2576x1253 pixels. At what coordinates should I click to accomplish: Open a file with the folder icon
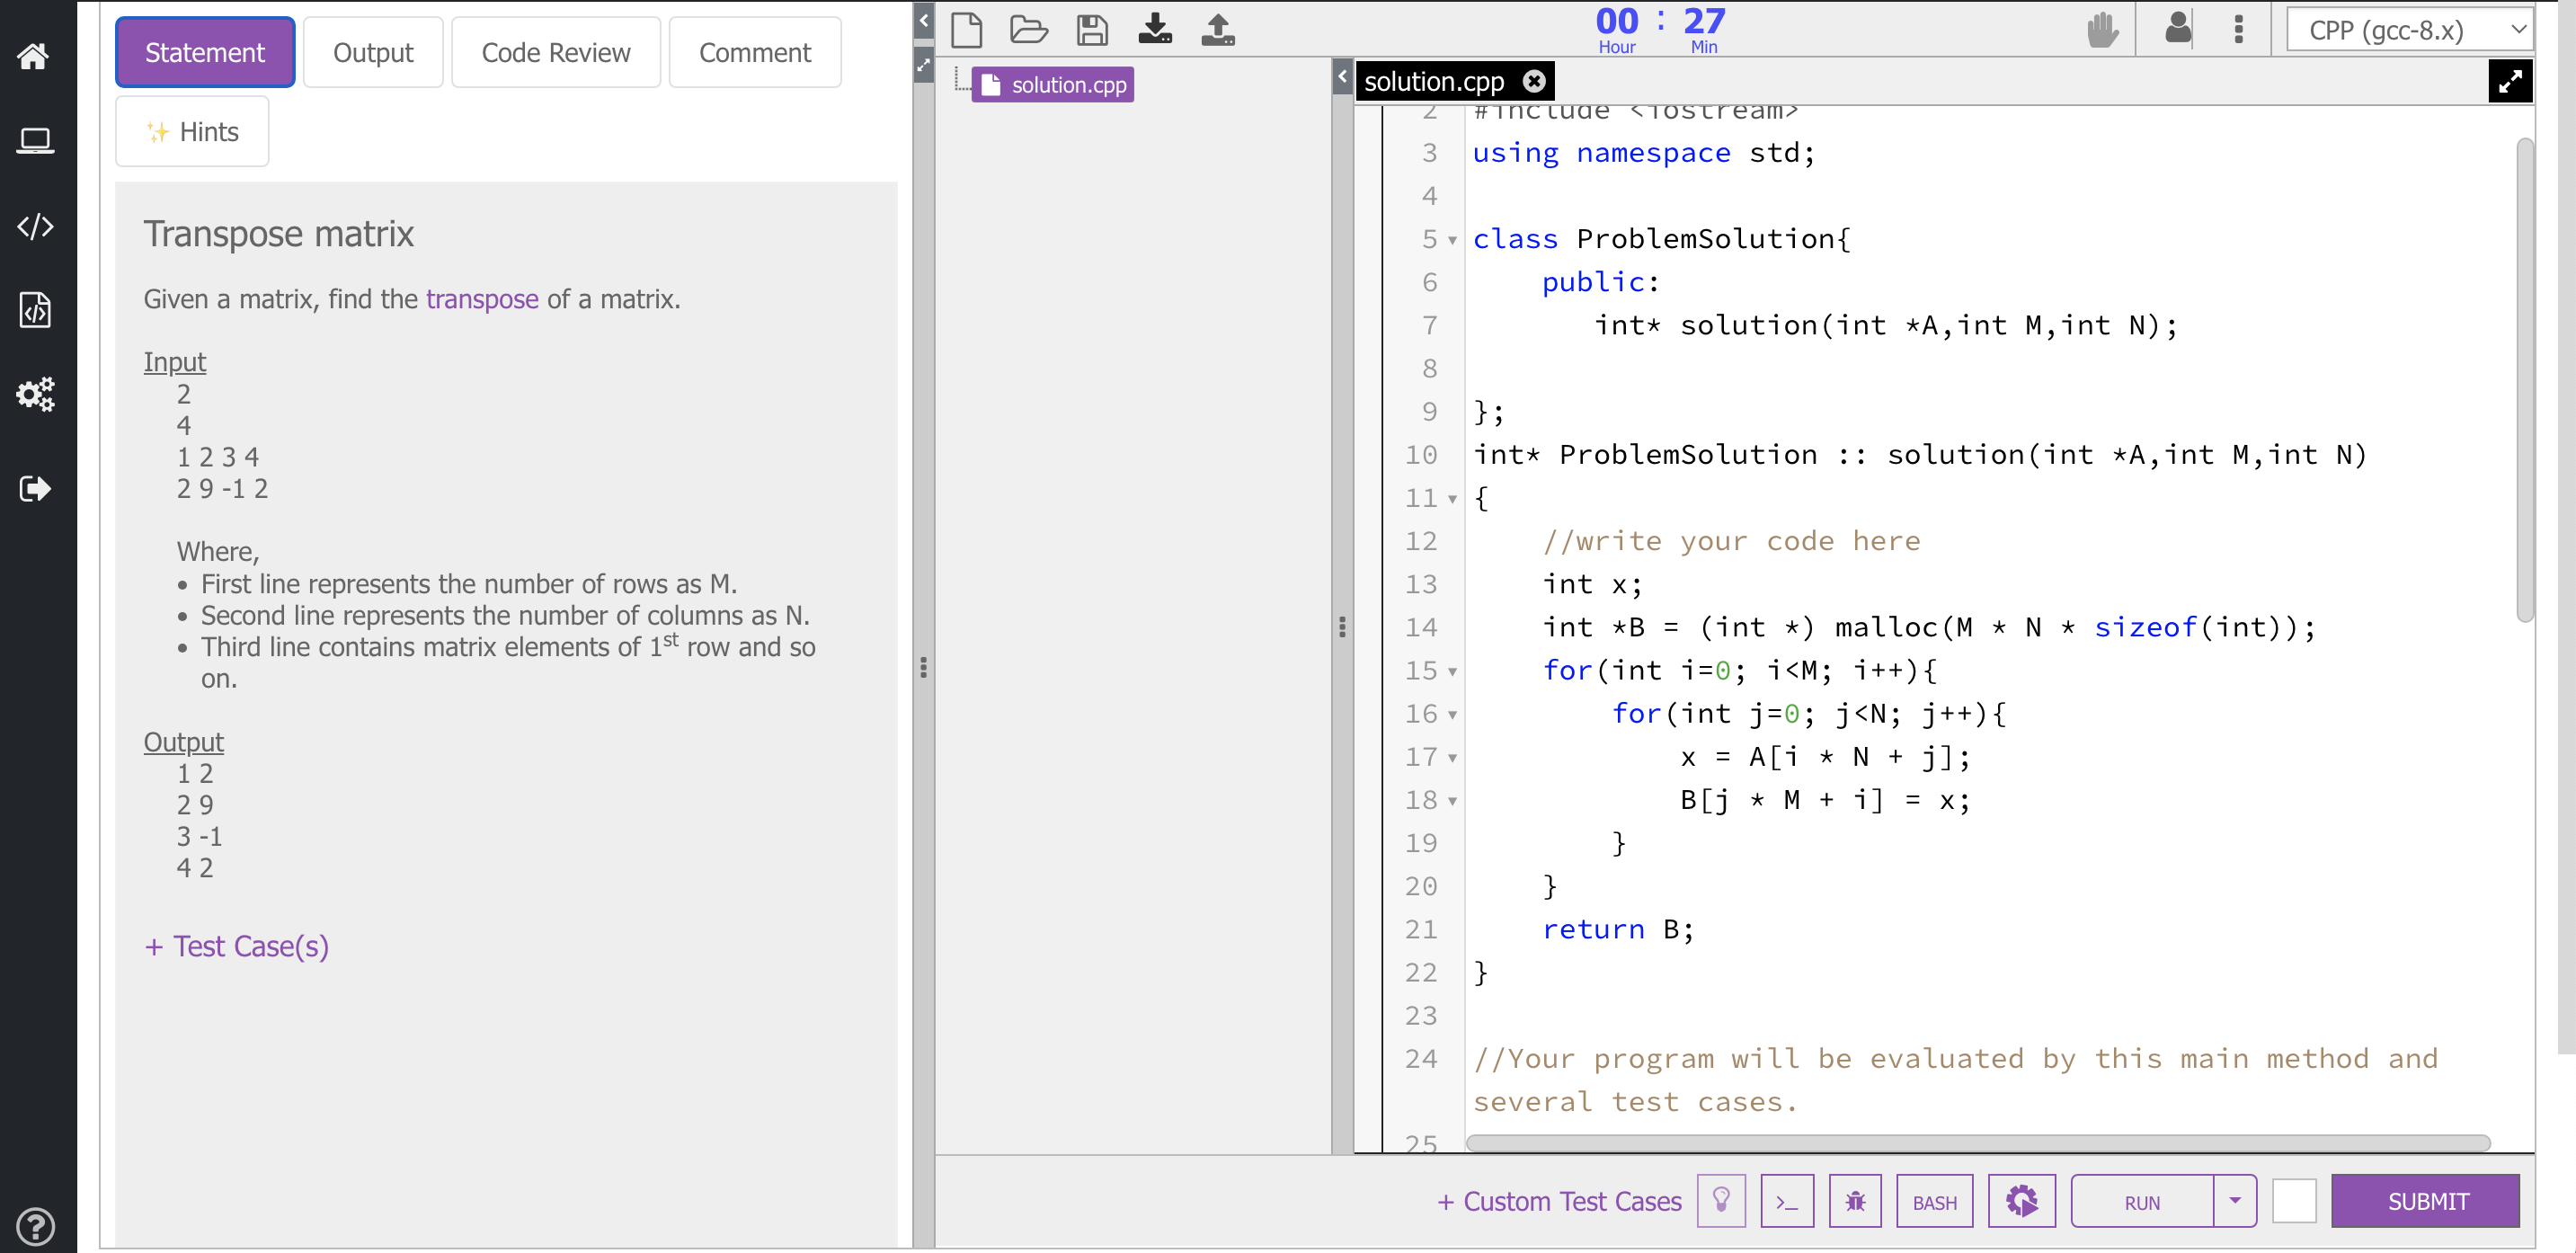1029,30
